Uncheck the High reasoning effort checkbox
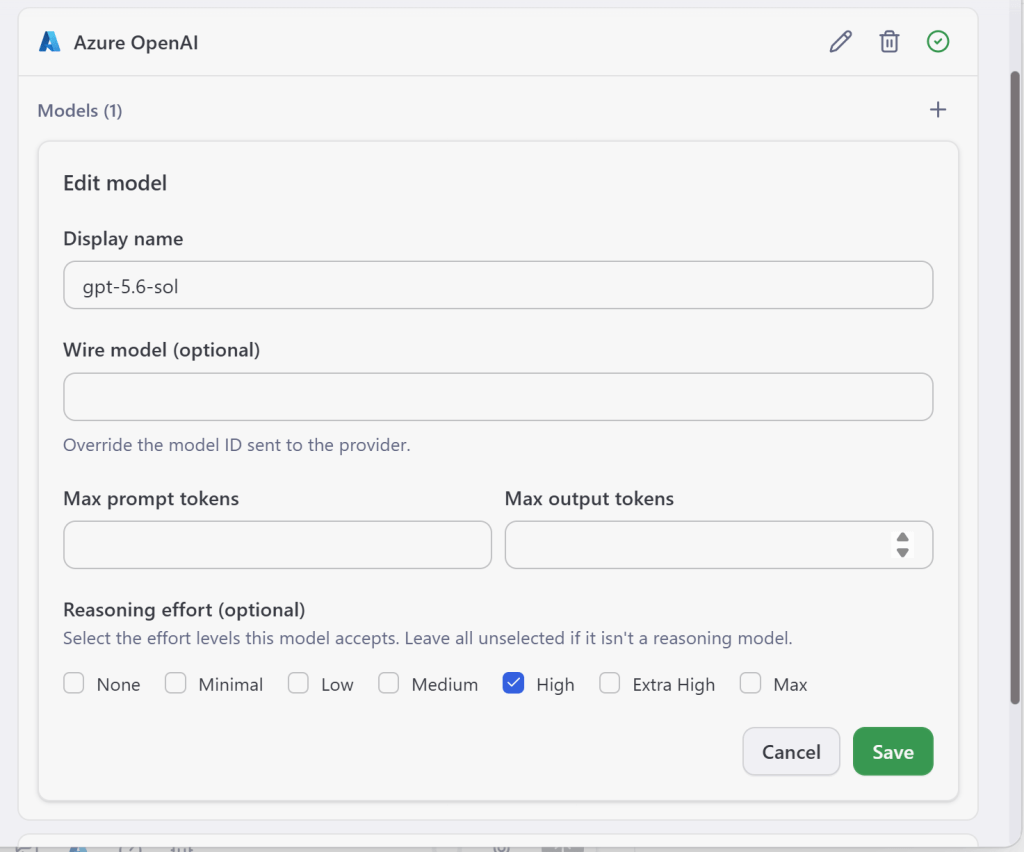This screenshot has height=852, width=1024. tap(513, 683)
